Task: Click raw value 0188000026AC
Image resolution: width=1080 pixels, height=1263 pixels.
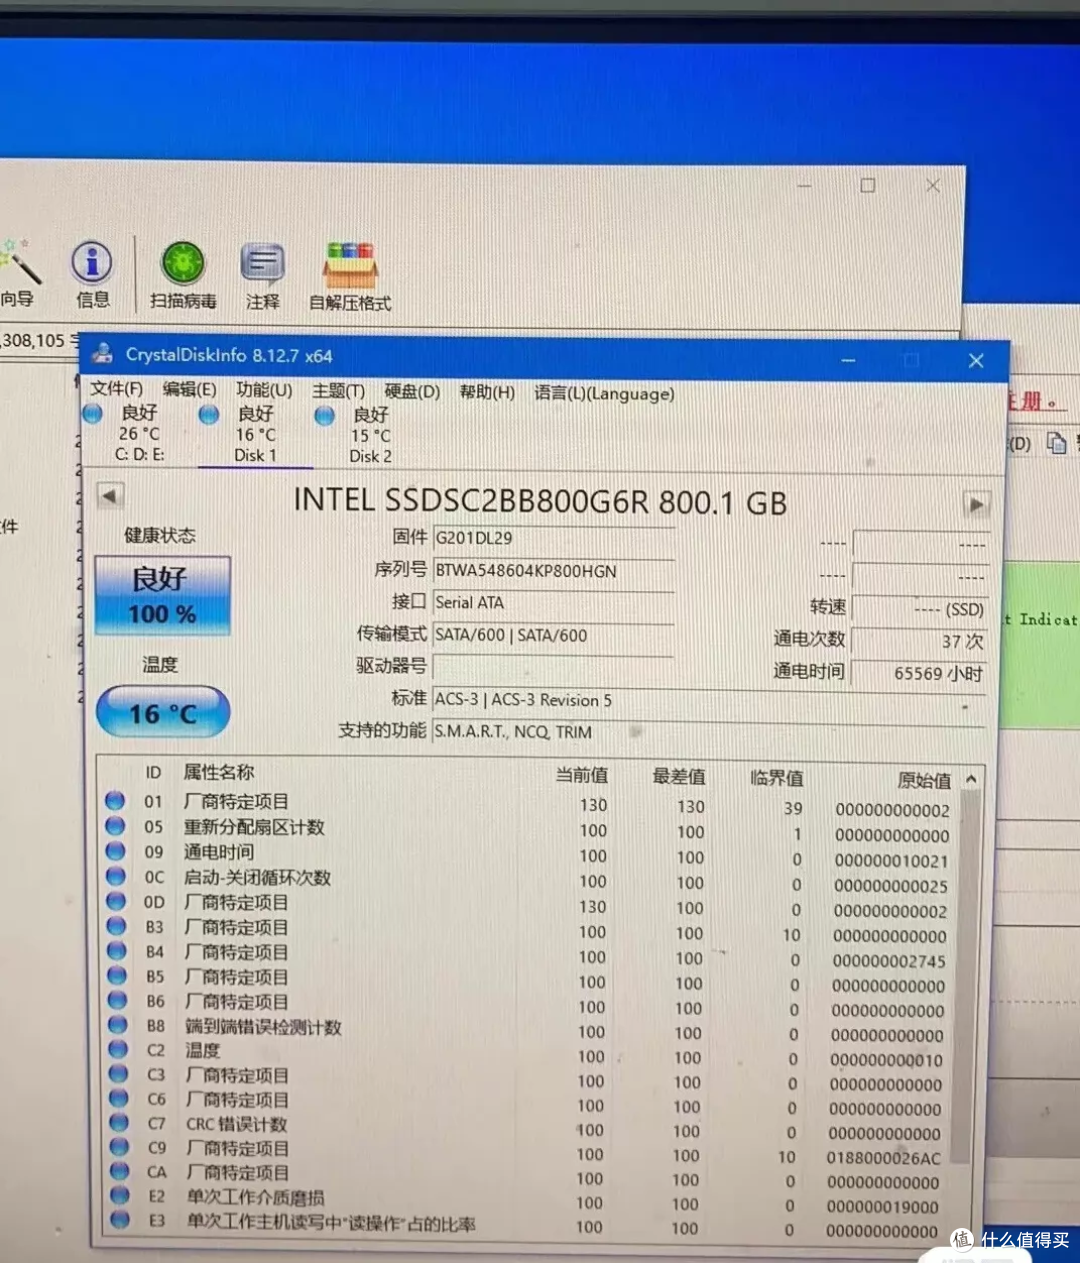Action: point(884,1158)
